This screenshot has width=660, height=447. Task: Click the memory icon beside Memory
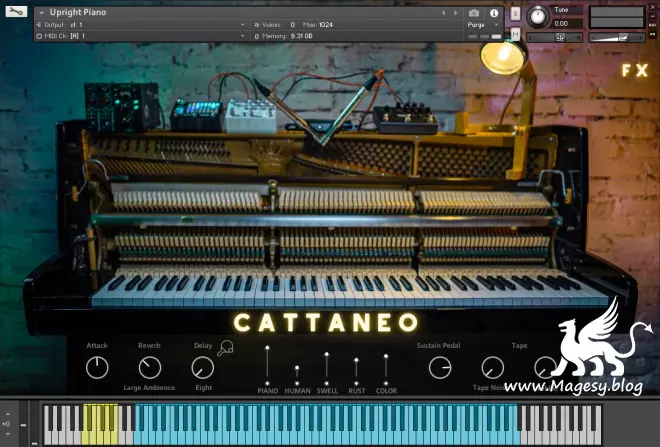[x=257, y=37]
